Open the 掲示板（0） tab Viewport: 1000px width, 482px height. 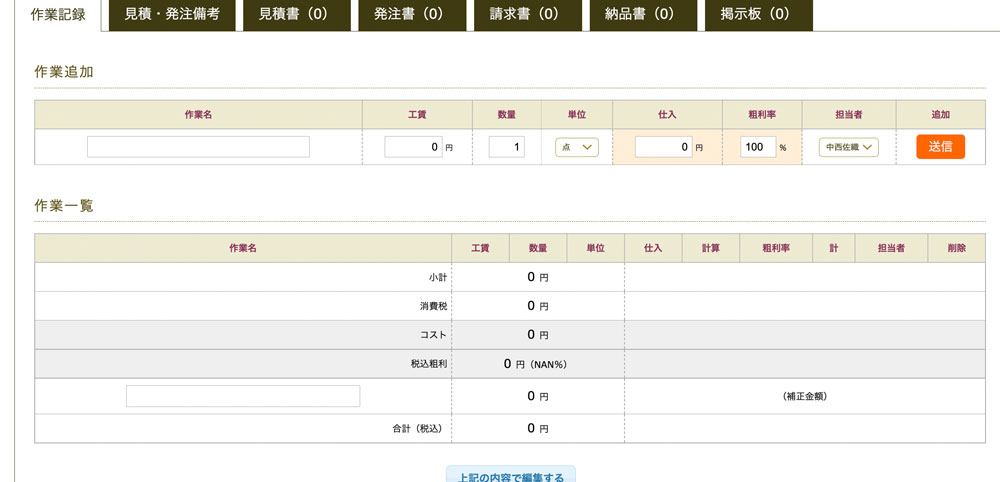tap(758, 15)
